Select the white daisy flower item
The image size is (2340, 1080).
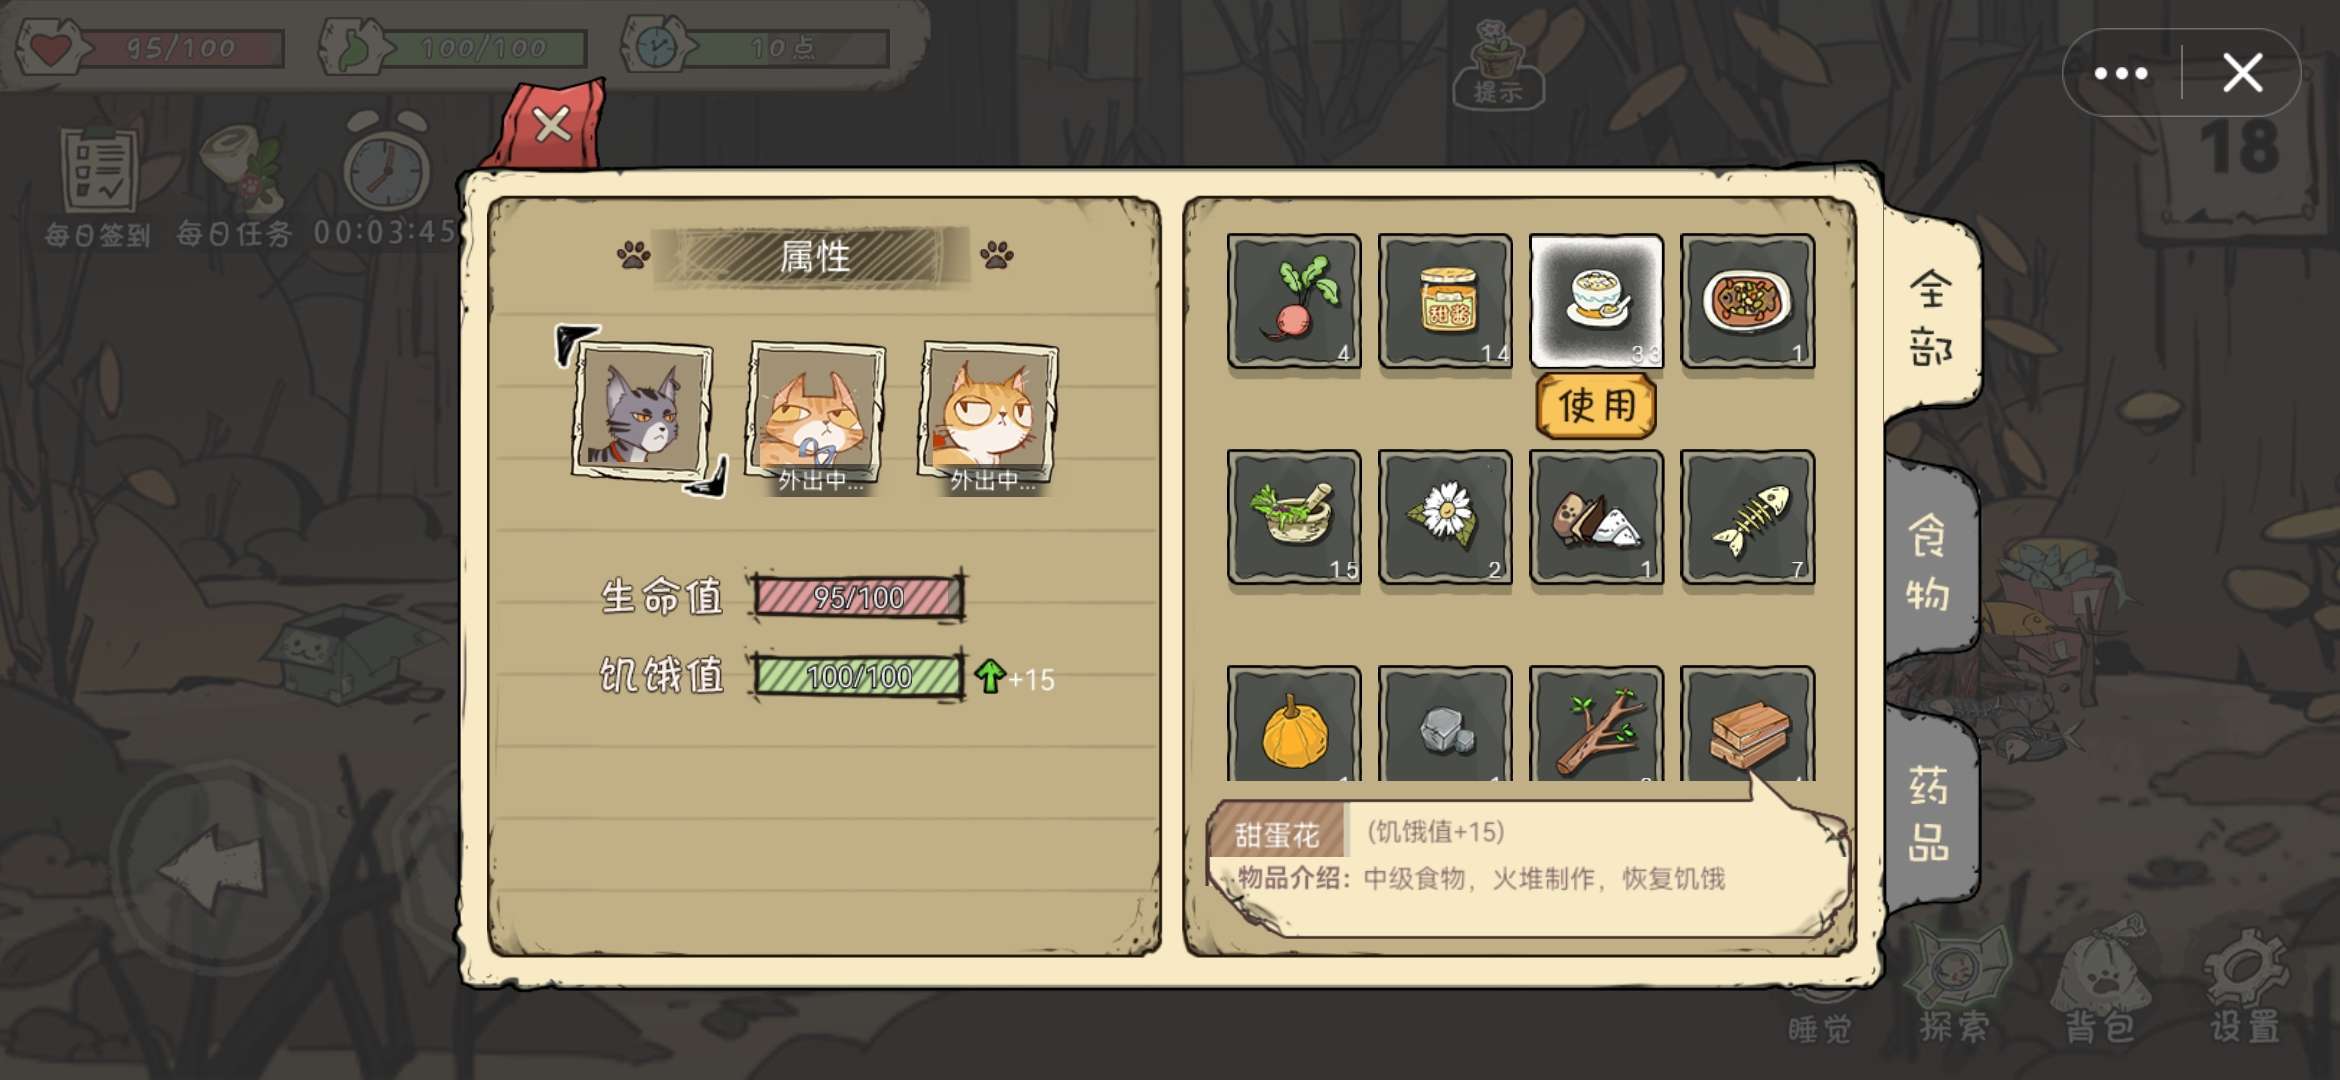coord(1445,517)
